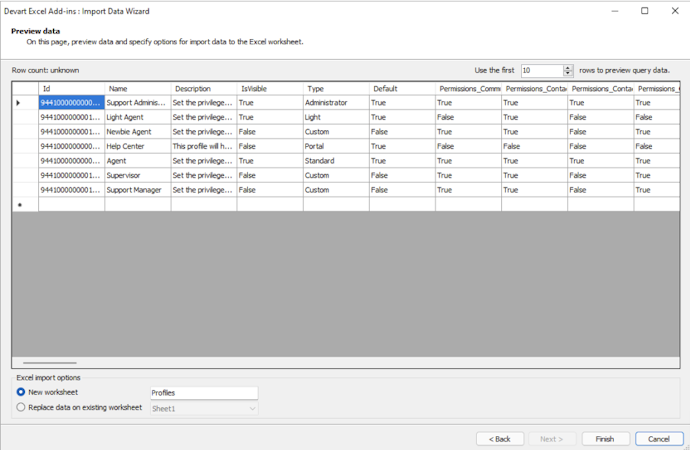Select the Type column header

336,88
